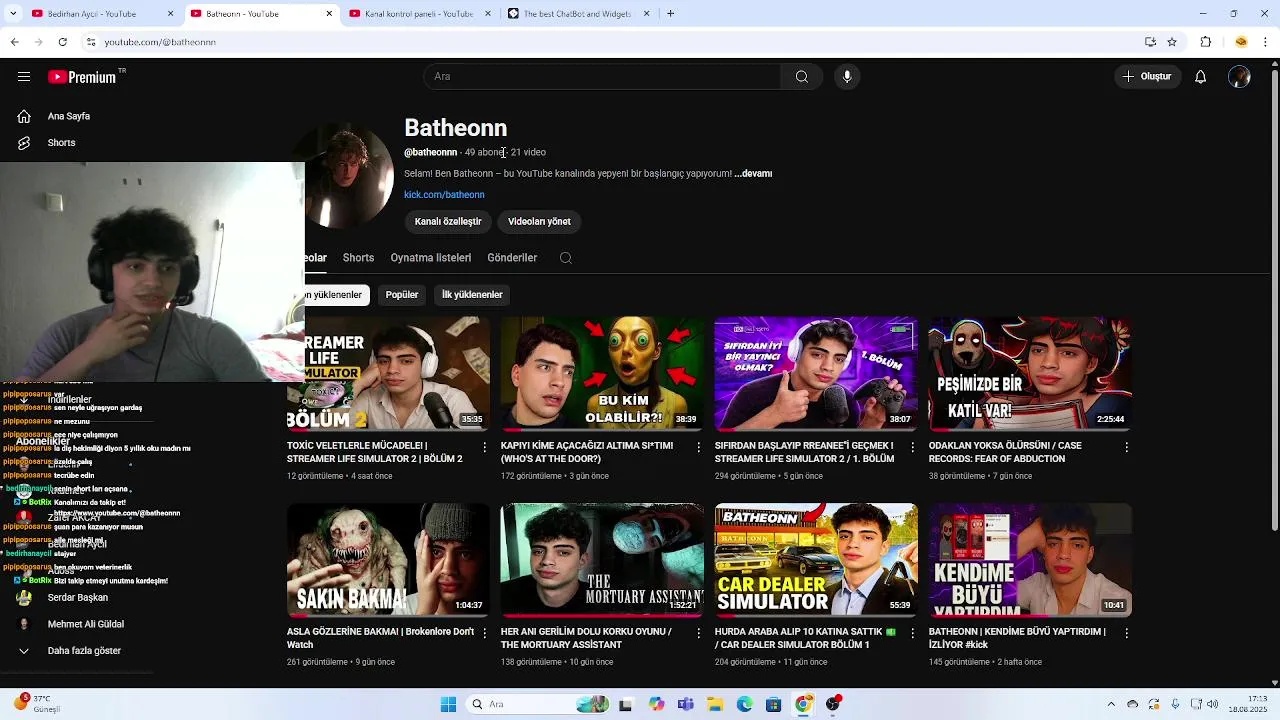The image size is (1280, 720).
Task: Open File Explorer from the taskbar
Action: (x=715, y=704)
